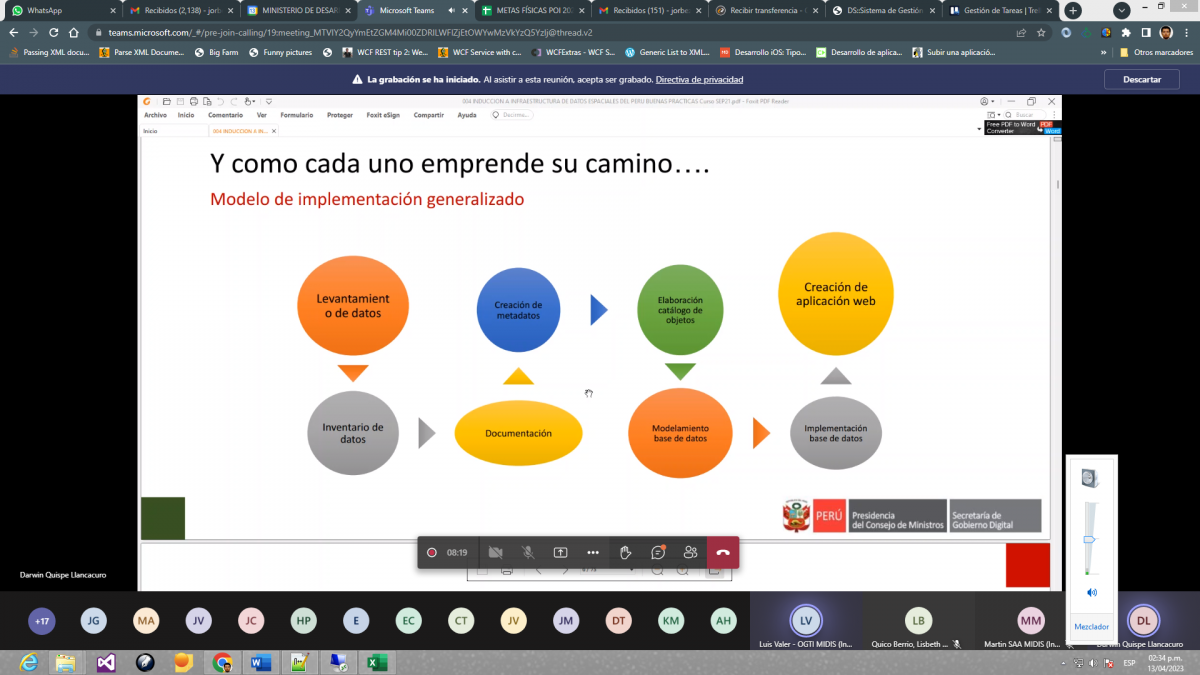
Task: Open Word from the taskbar
Action: tap(260, 662)
